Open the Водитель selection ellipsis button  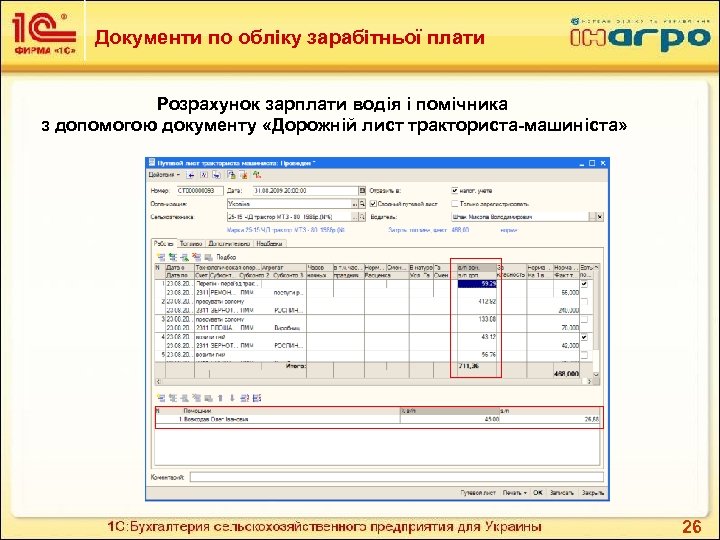(x=592, y=217)
